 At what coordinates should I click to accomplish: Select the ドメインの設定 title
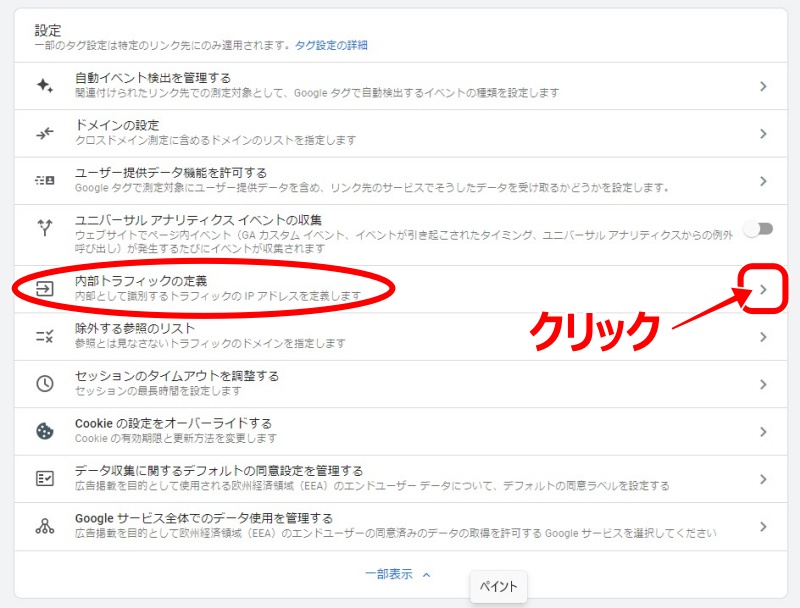tap(117, 125)
